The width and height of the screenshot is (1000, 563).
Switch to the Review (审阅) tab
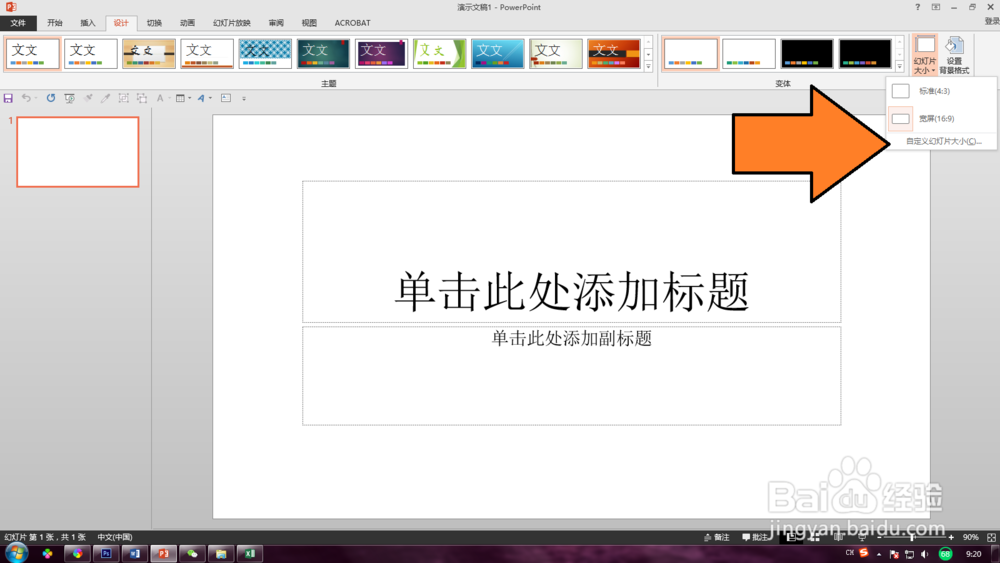276,23
